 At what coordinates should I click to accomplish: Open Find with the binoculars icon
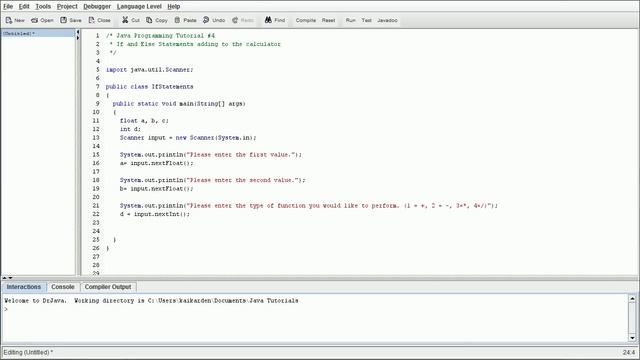pos(275,20)
